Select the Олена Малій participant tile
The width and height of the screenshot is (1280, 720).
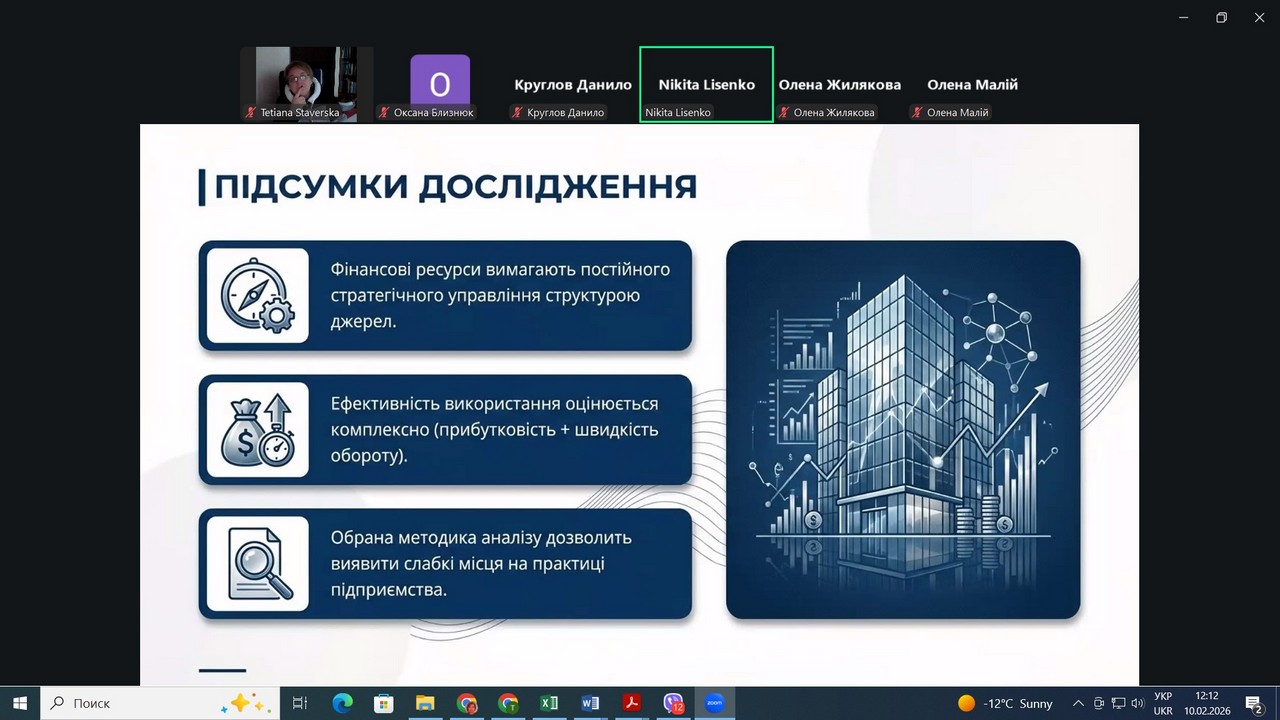972,85
